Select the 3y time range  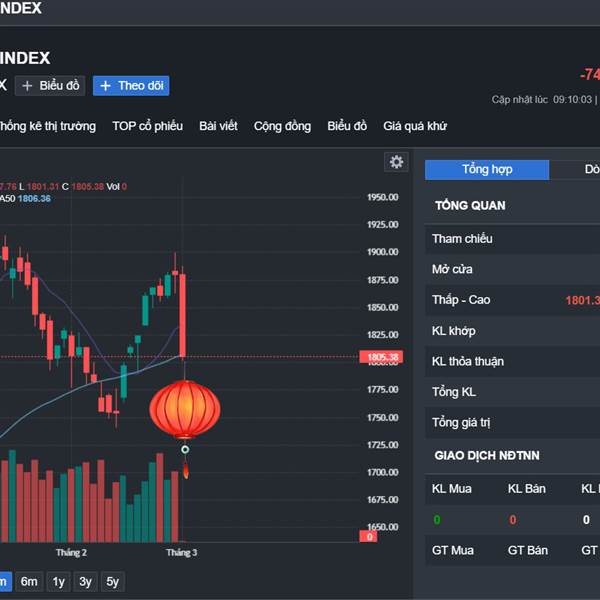pyautogui.click(x=85, y=582)
